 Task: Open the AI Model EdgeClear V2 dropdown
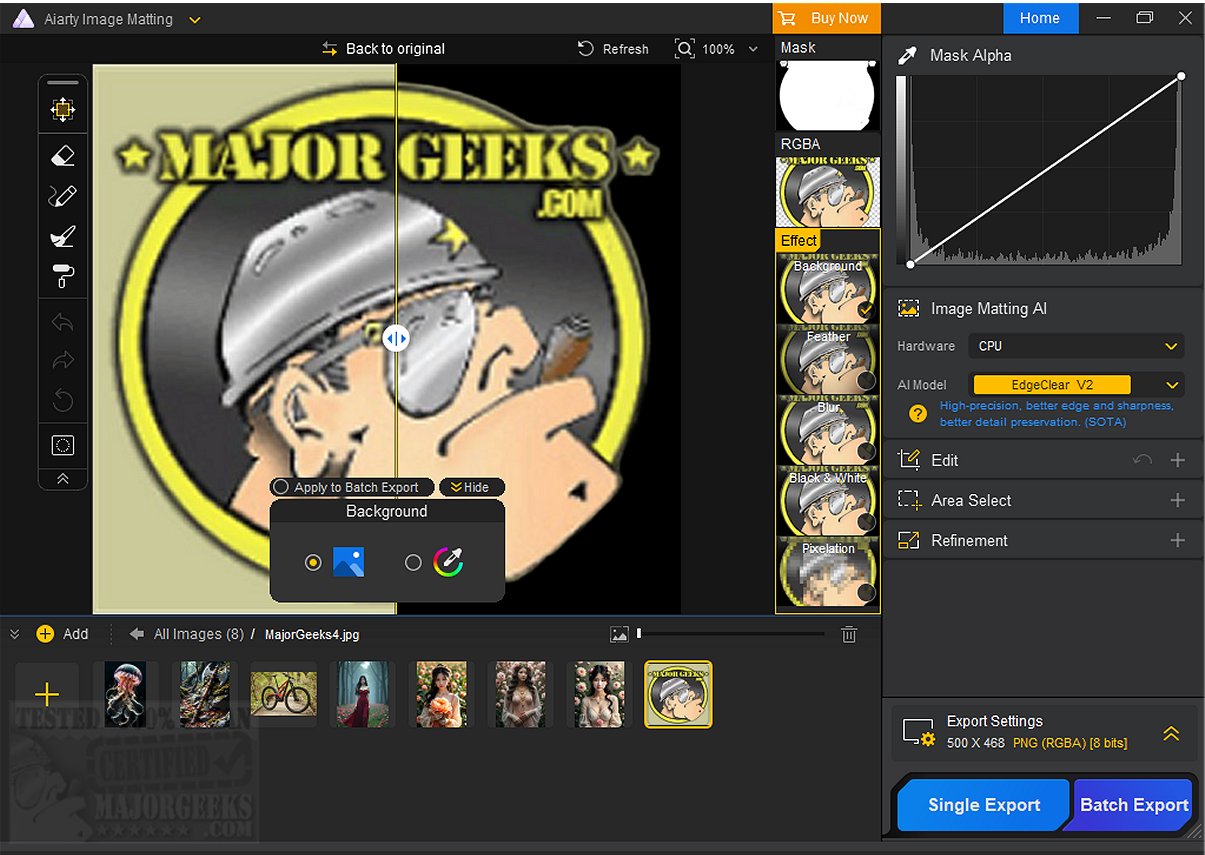point(1076,384)
